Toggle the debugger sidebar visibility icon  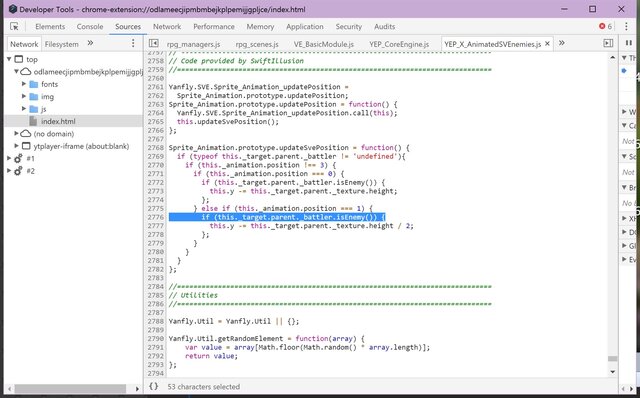pyautogui.click(x=608, y=43)
